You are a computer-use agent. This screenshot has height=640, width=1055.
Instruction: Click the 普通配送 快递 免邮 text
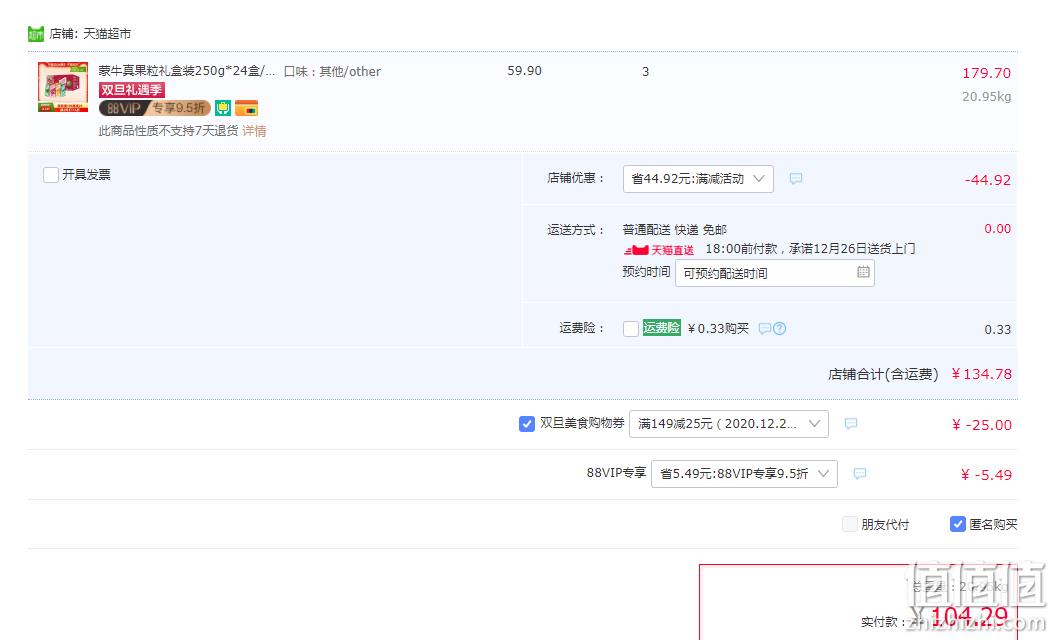[674, 230]
